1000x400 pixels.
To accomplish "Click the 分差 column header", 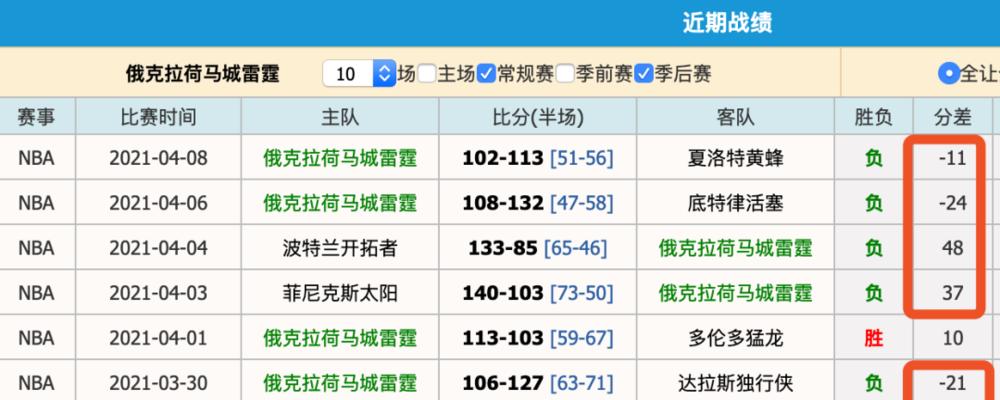I will pos(953,117).
